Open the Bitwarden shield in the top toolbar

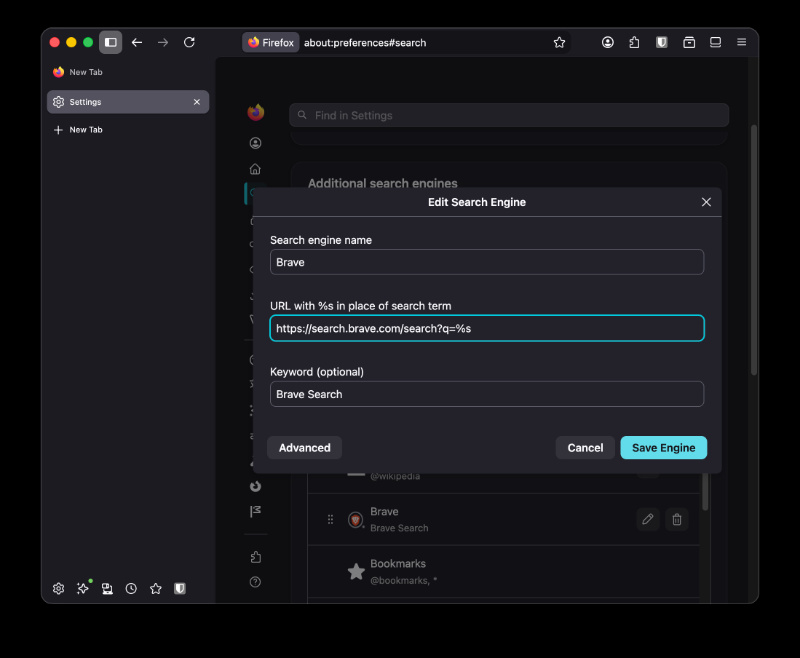[x=661, y=42]
